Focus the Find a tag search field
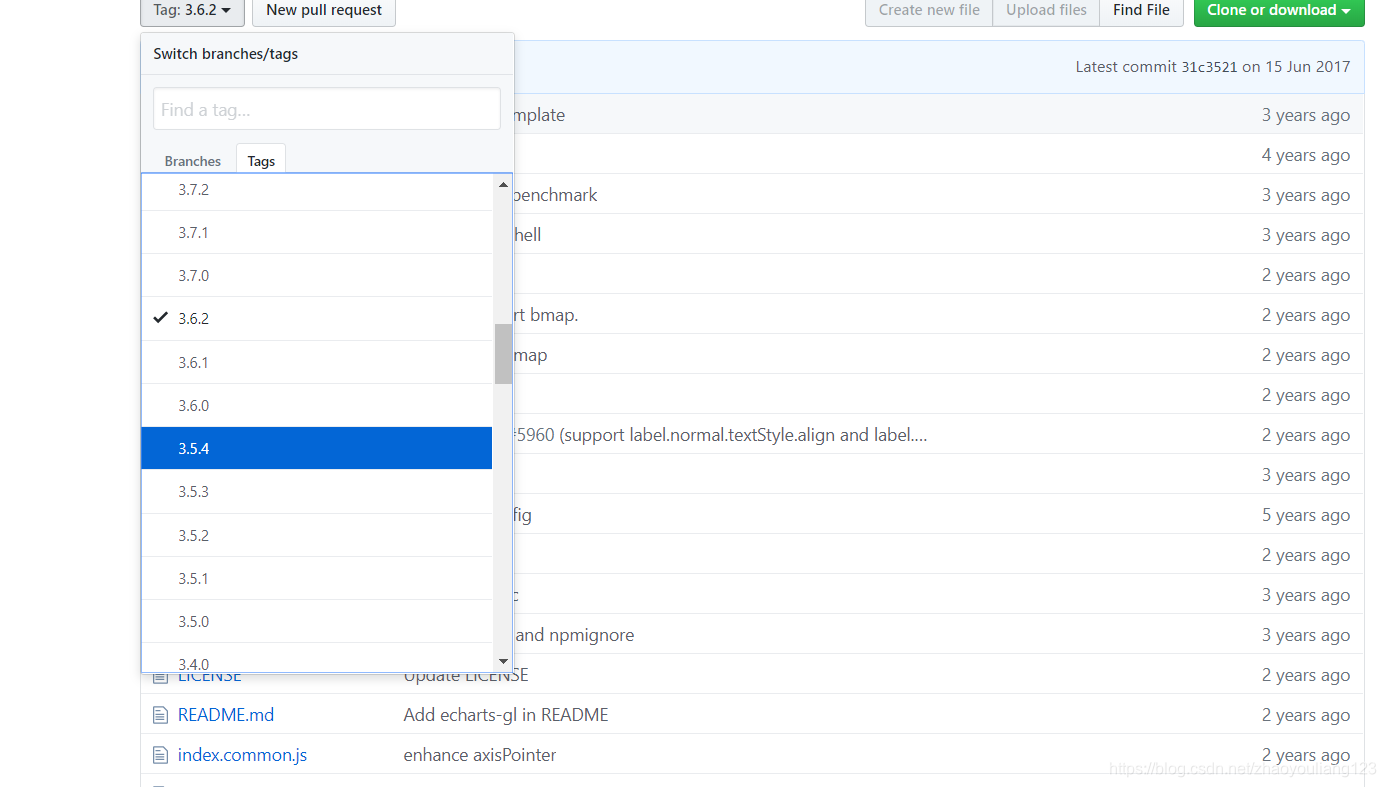 (x=327, y=109)
